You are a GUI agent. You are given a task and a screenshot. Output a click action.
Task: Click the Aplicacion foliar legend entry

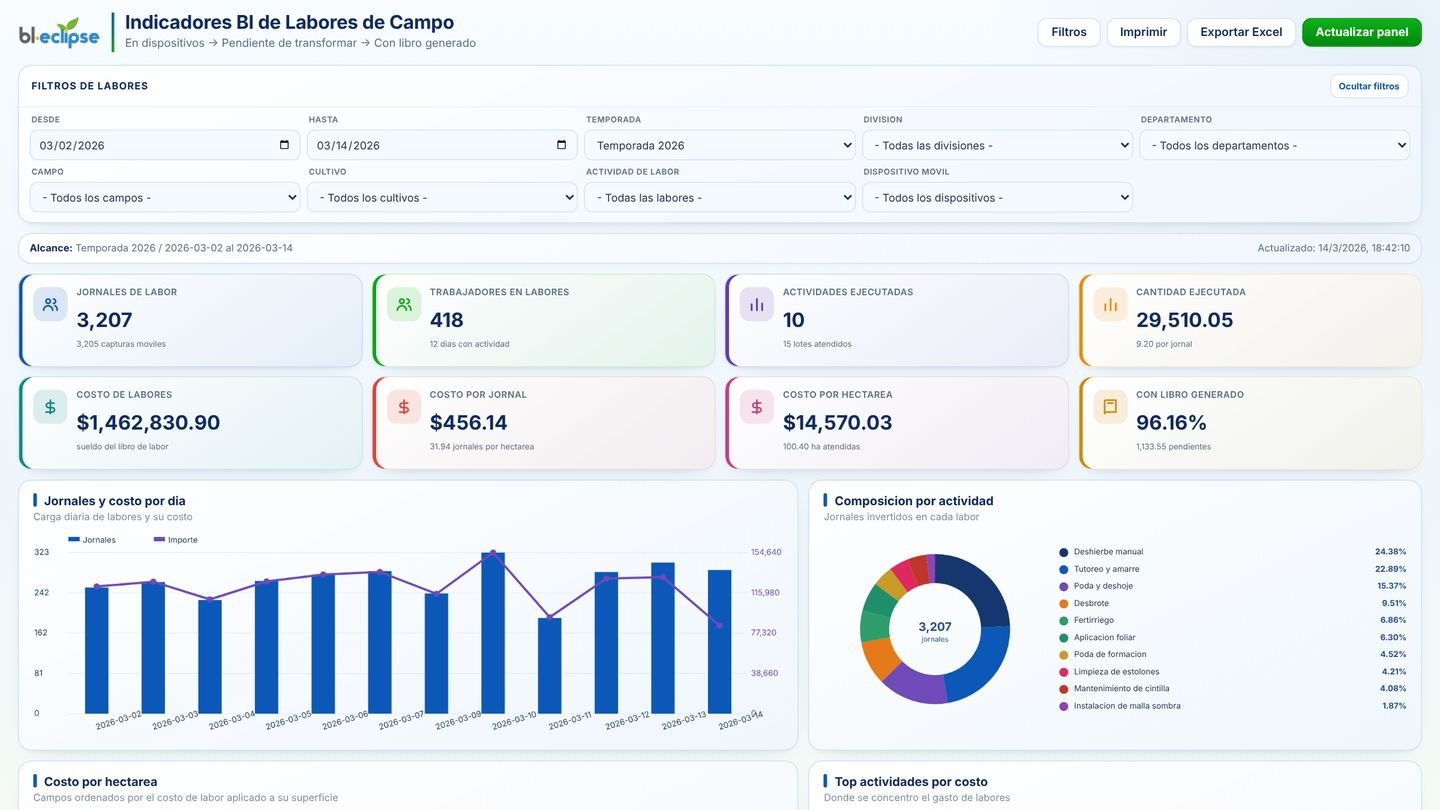[x=1232, y=637]
